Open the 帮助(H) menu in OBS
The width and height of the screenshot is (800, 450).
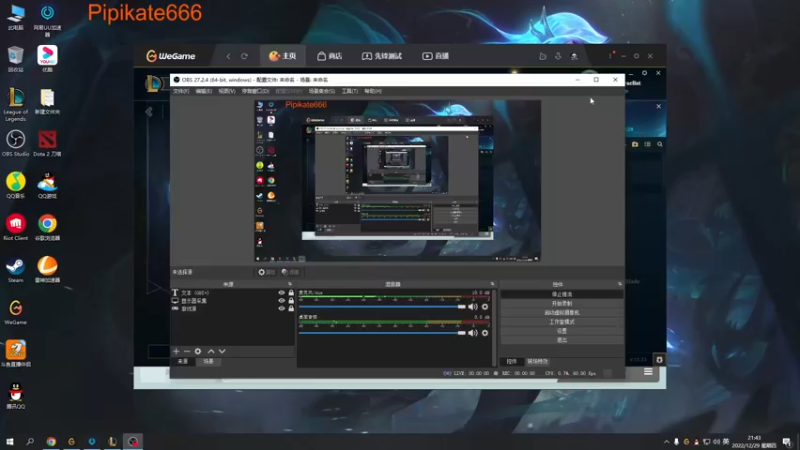tap(373, 91)
